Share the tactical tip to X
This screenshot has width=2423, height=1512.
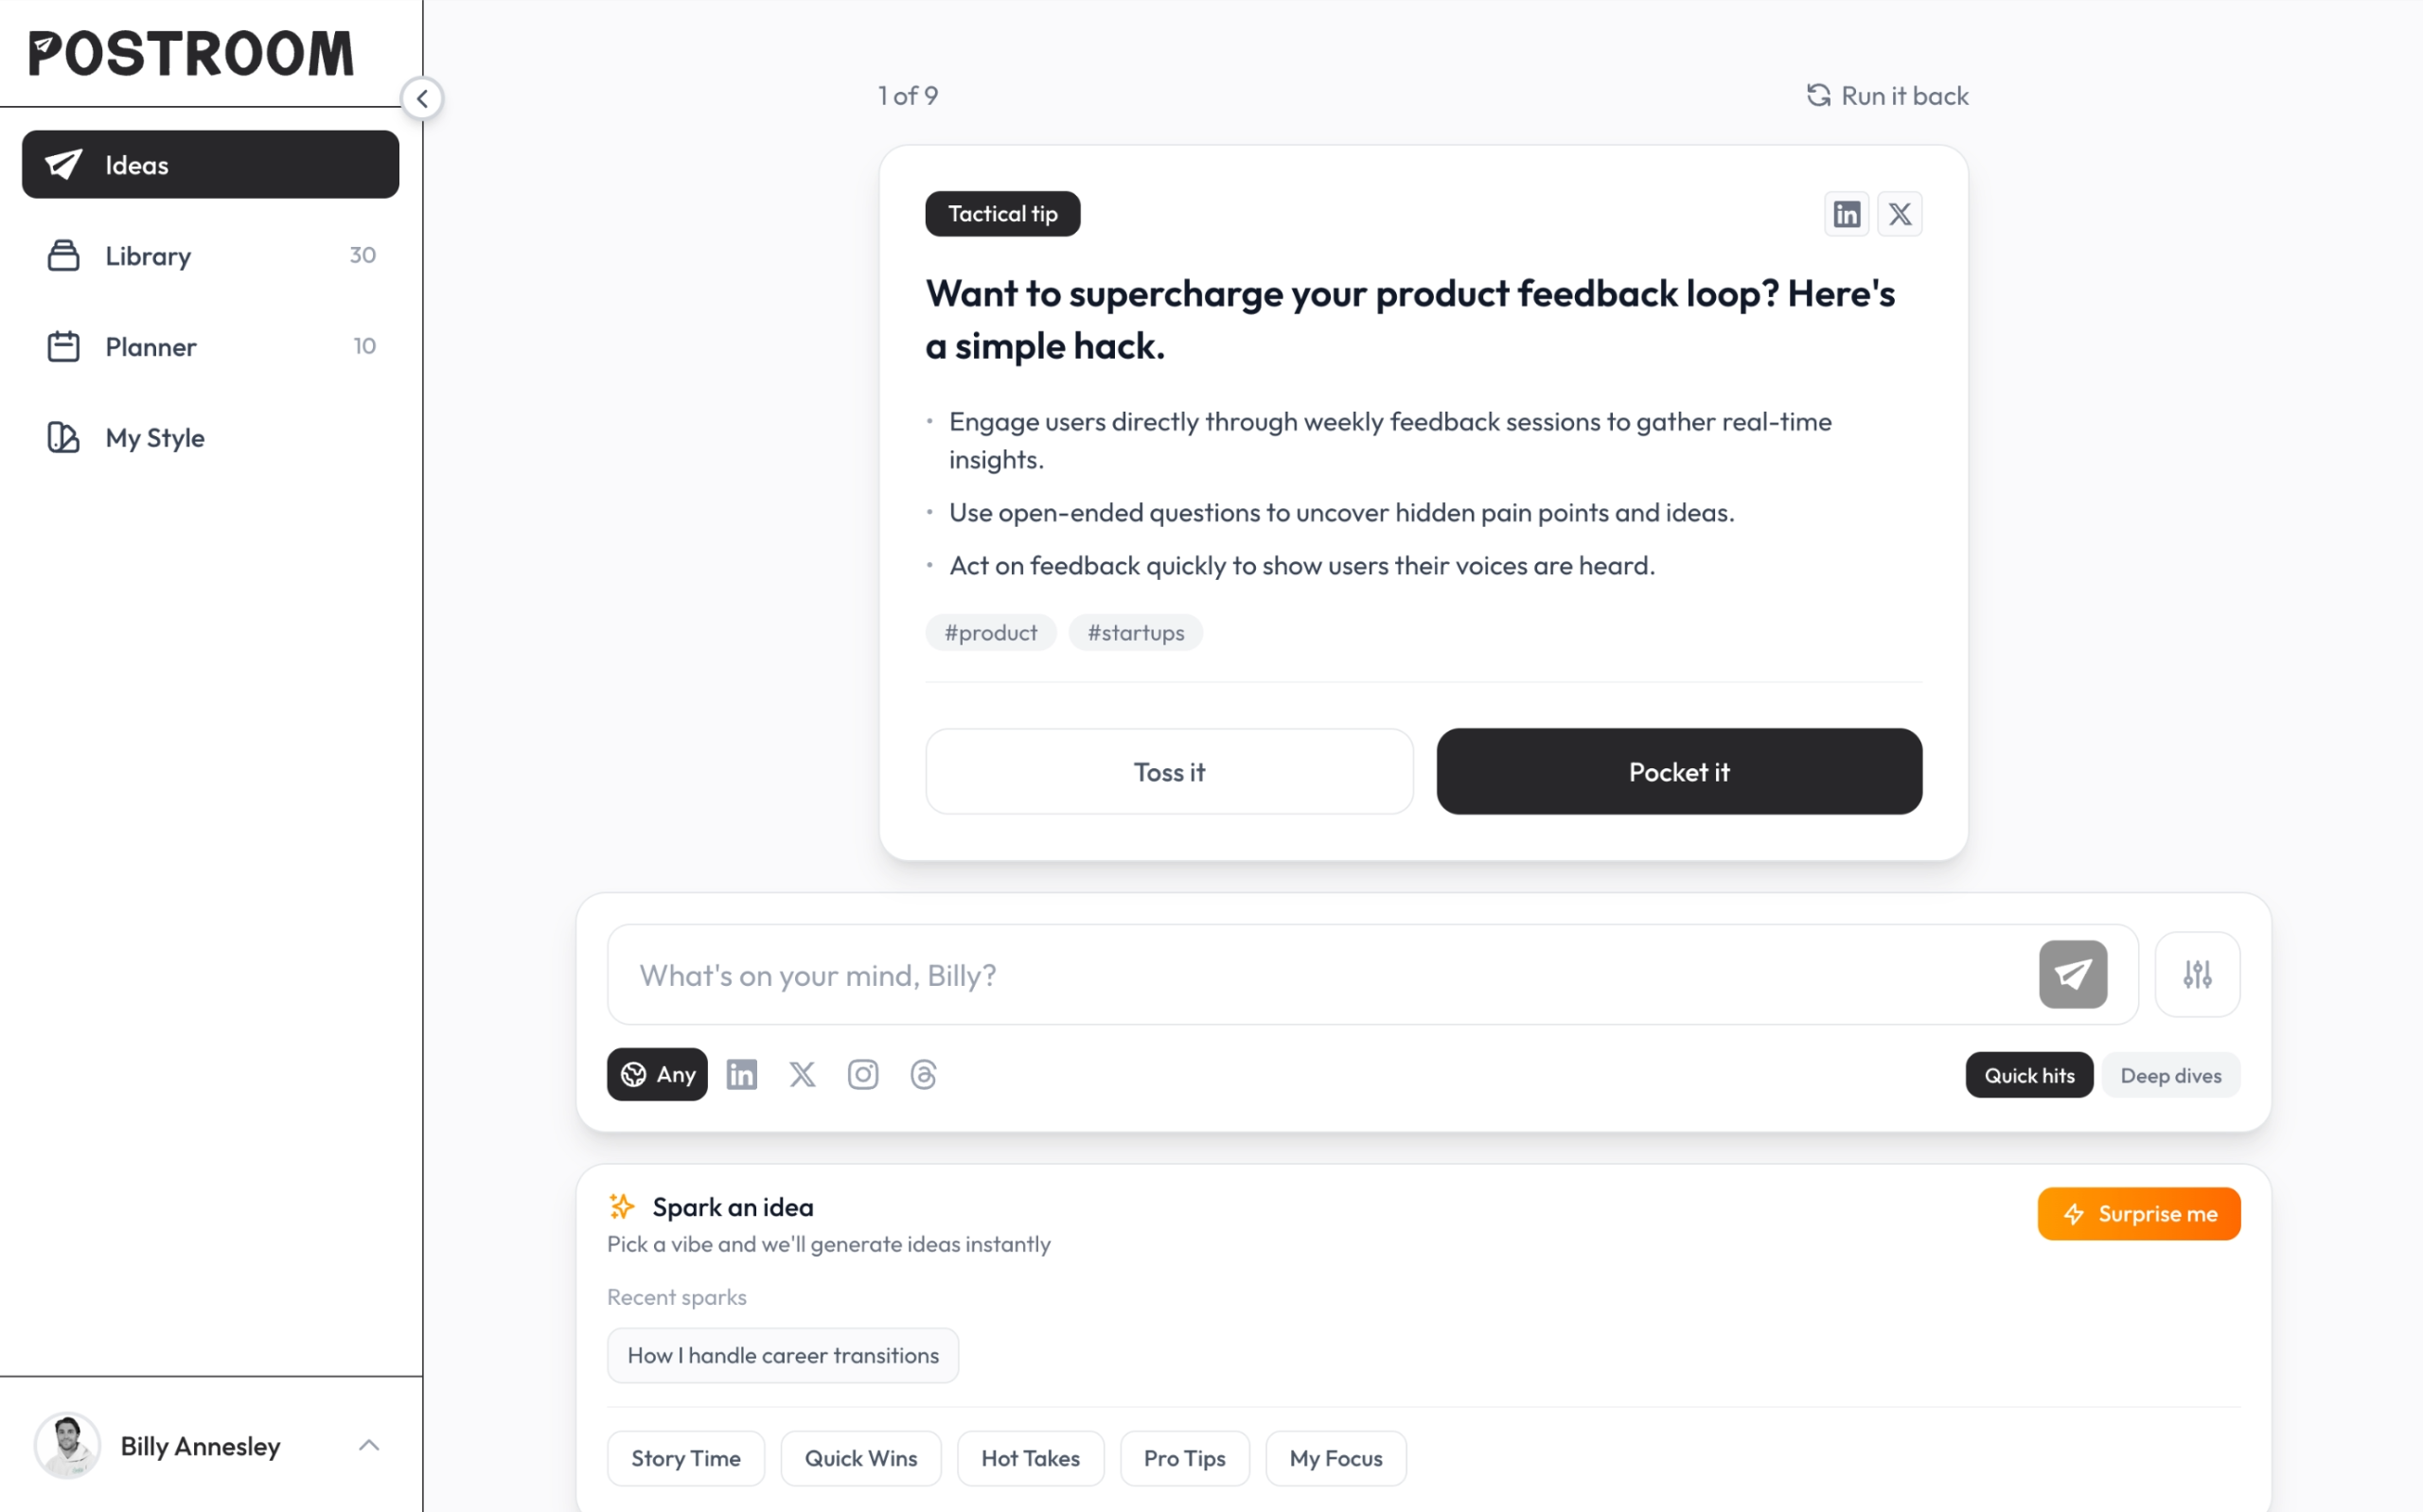(x=1899, y=213)
